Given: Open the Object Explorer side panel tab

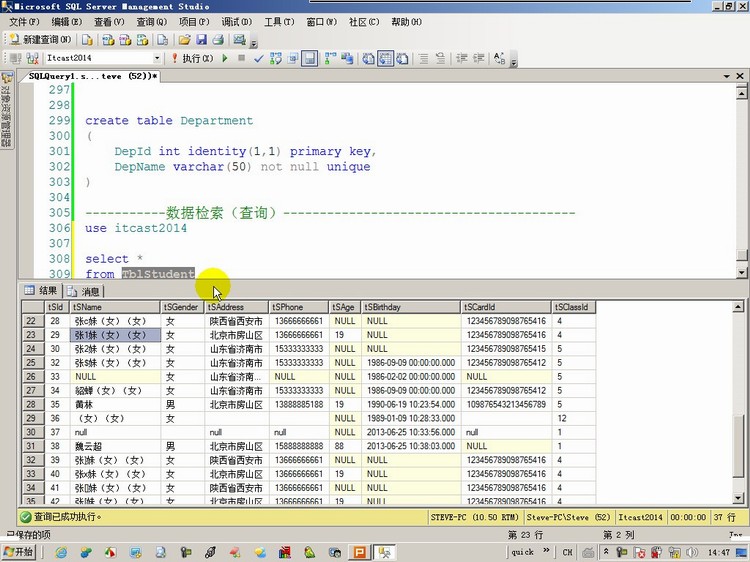Looking at the screenshot, I should pyautogui.click(x=6, y=110).
